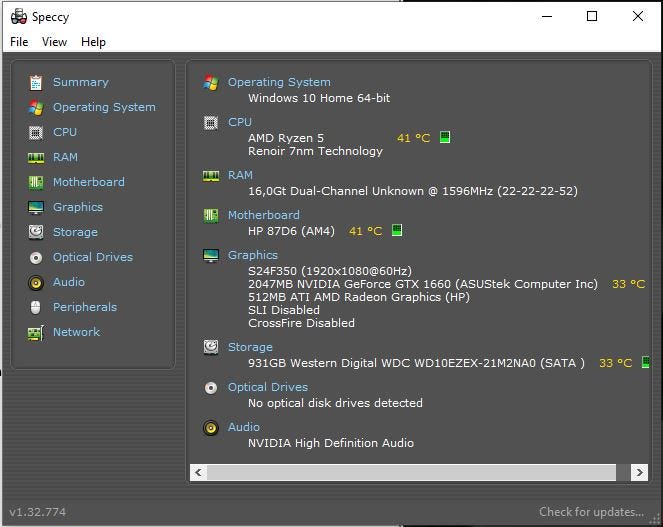Click the HP 87D6 (AM4) motherboard text

[x=291, y=231]
